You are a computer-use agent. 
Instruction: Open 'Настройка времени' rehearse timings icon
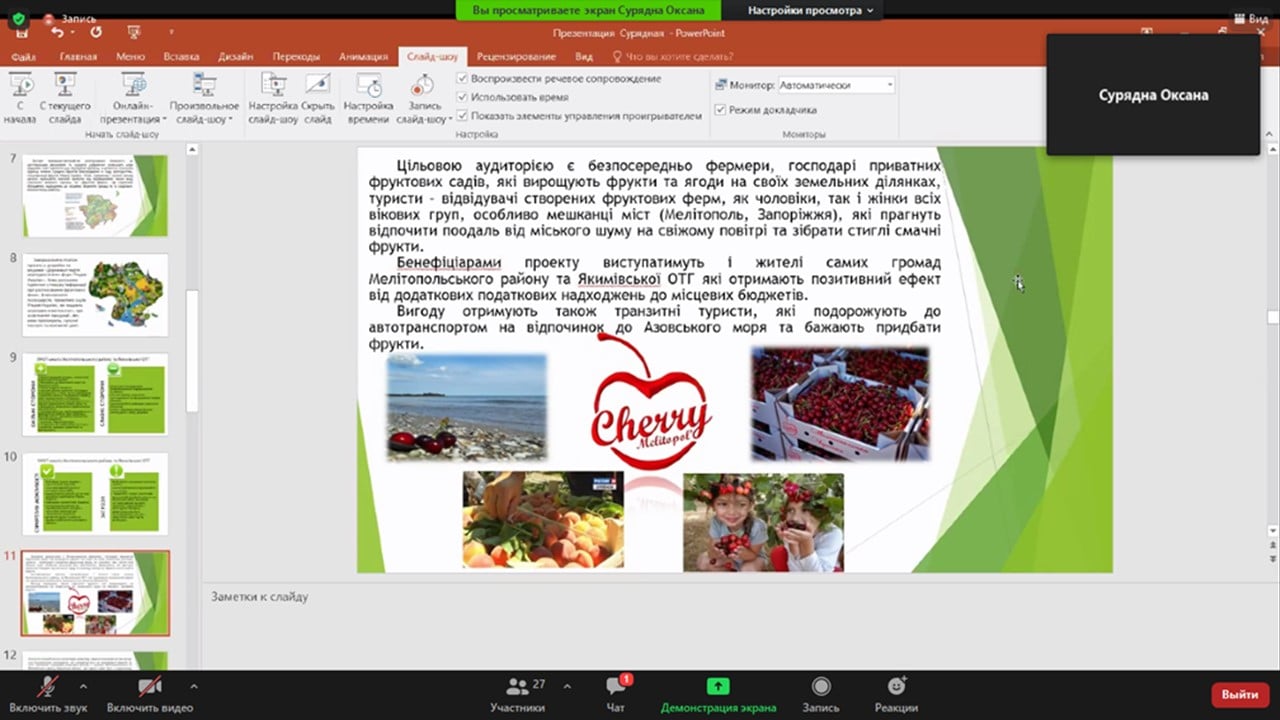(x=368, y=88)
